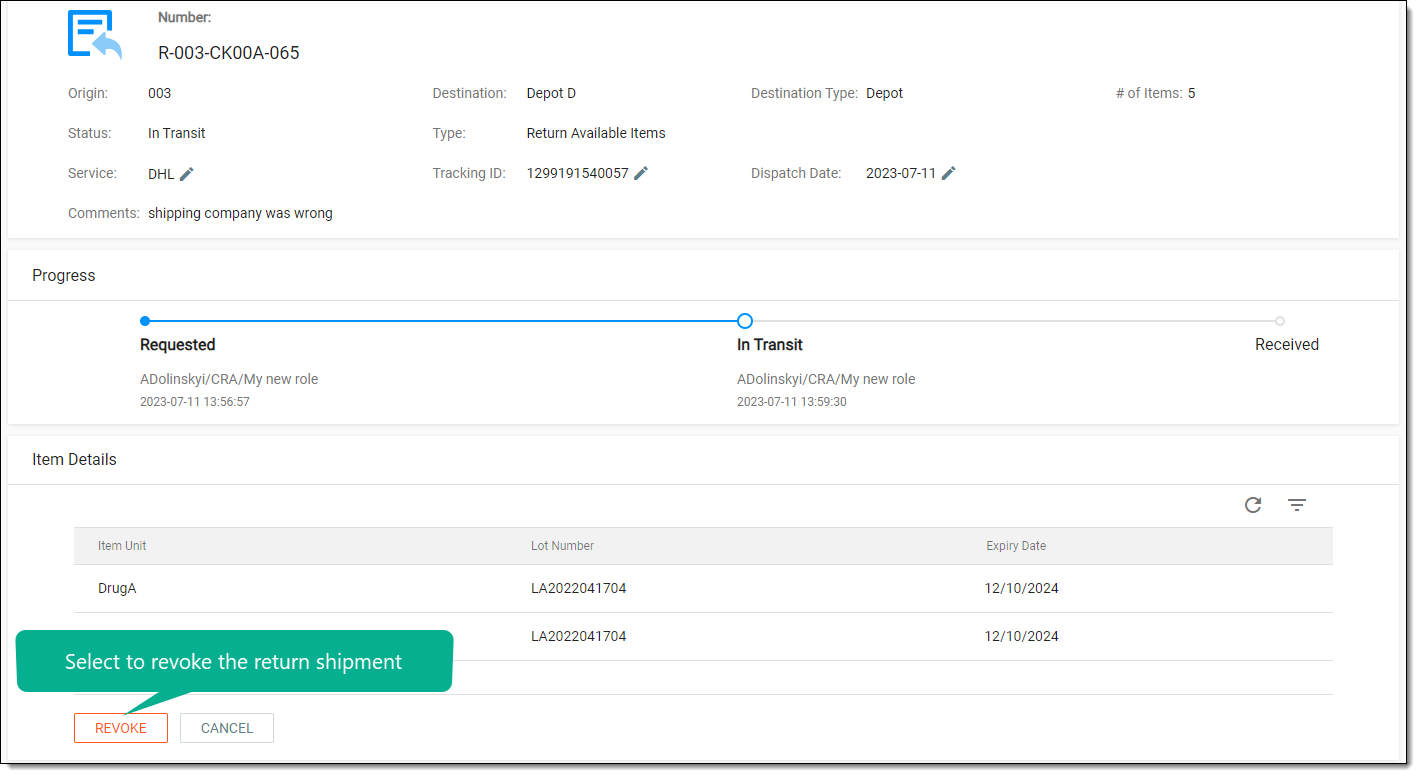Edit the Tracking ID with pencil icon
This screenshot has height=776, width=1419.
[x=641, y=173]
